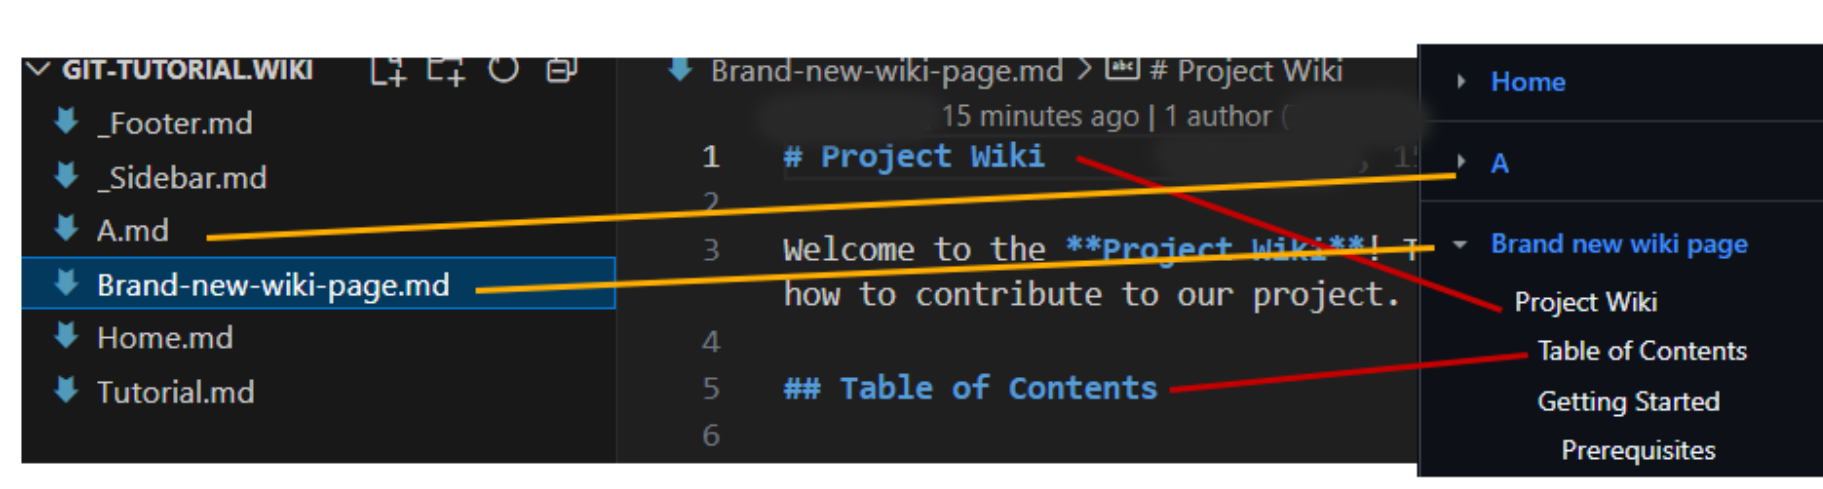Collapse all folders in the explorer
The image size is (1823, 489).
pyautogui.click(x=561, y=71)
